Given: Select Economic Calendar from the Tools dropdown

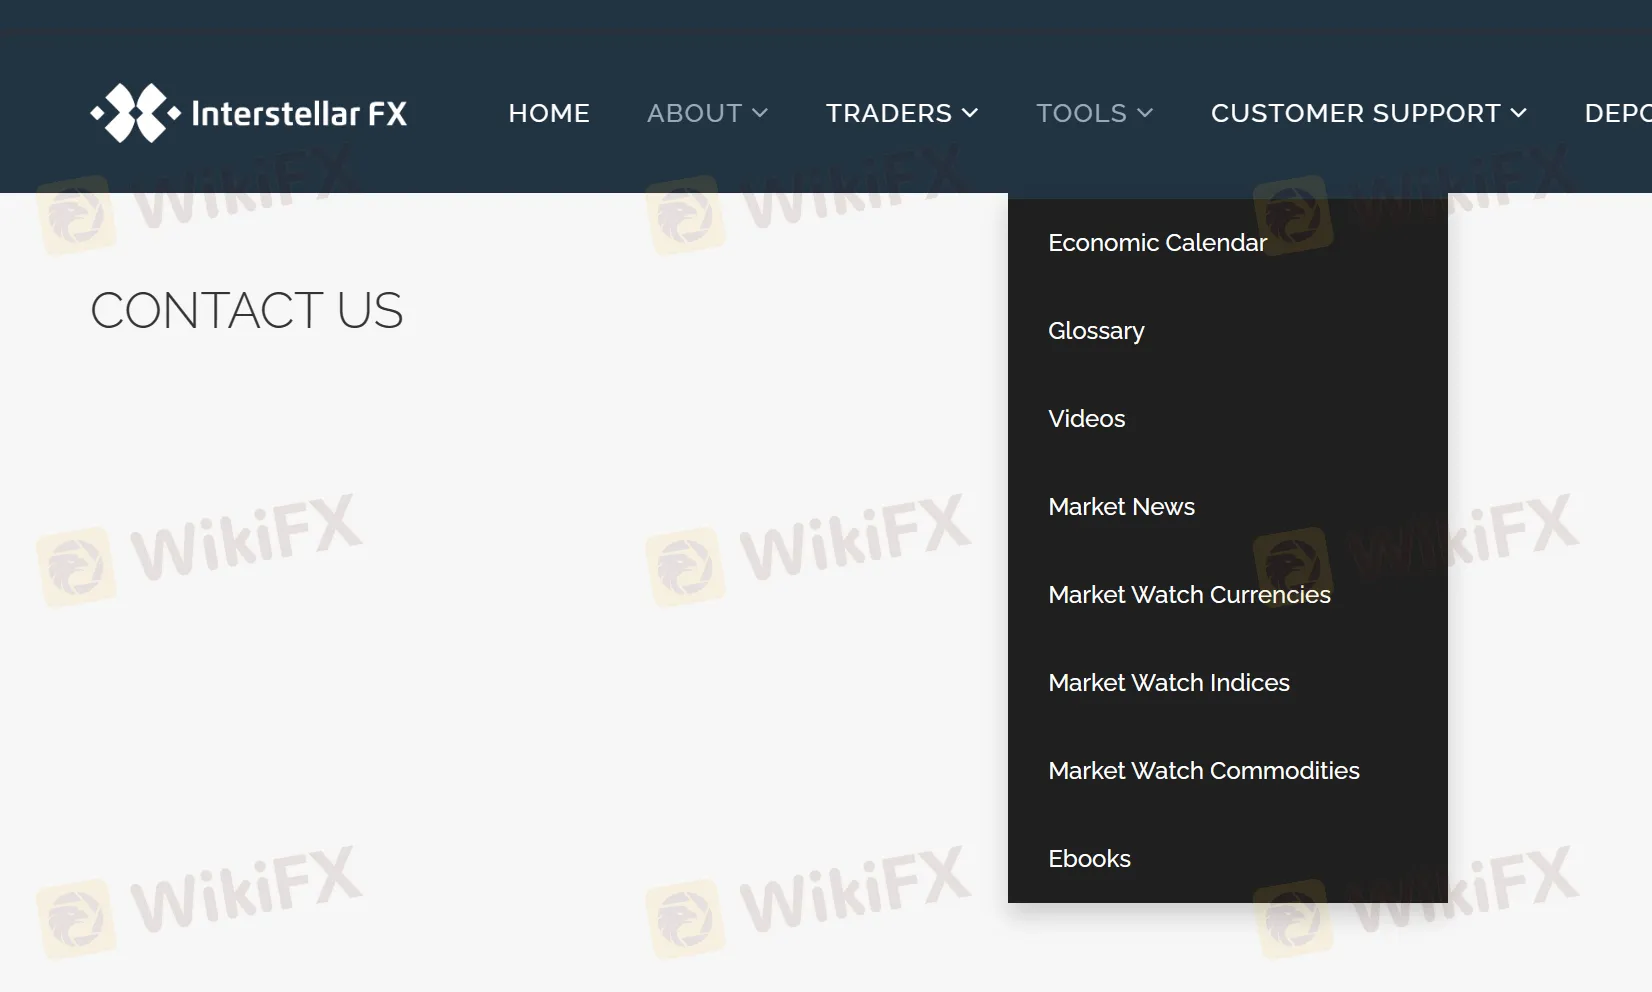Looking at the screenshot, I should tap(1157, 243).
